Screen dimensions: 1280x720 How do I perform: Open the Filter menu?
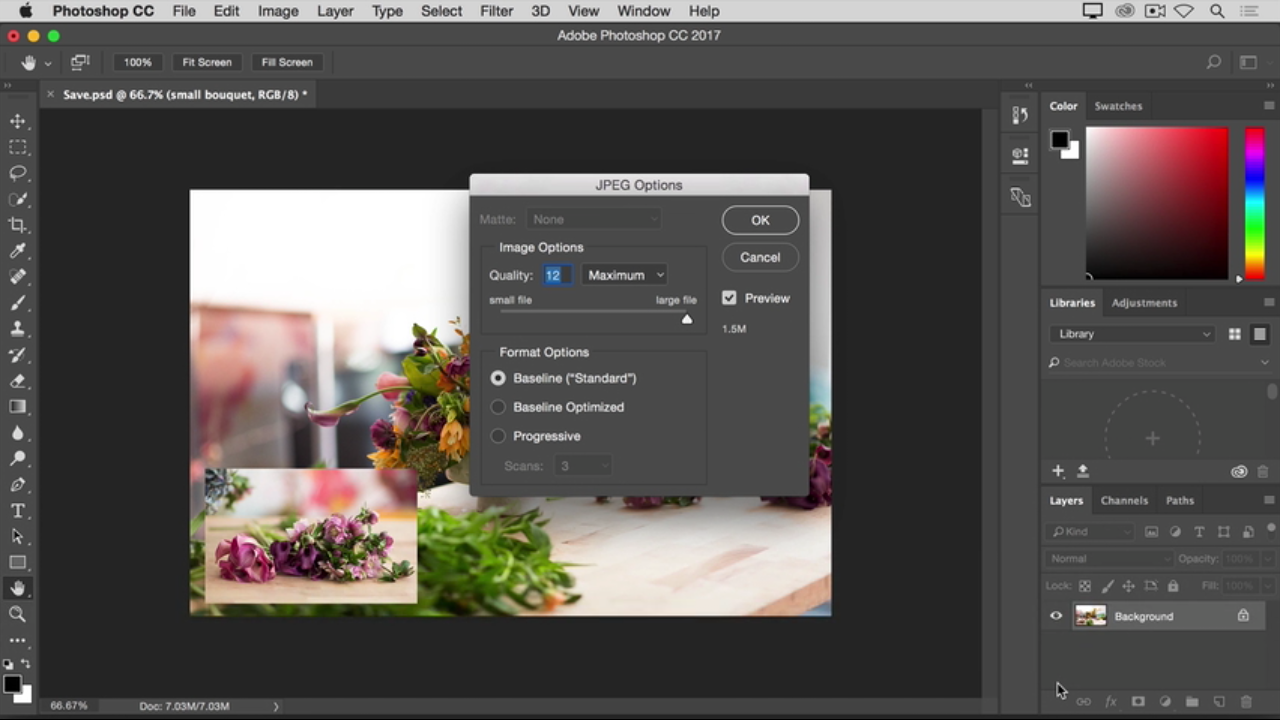[496, 11]
